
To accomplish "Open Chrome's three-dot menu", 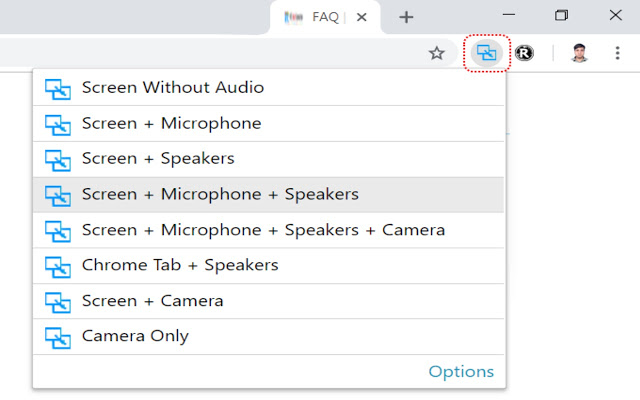I will click(617, 53).
